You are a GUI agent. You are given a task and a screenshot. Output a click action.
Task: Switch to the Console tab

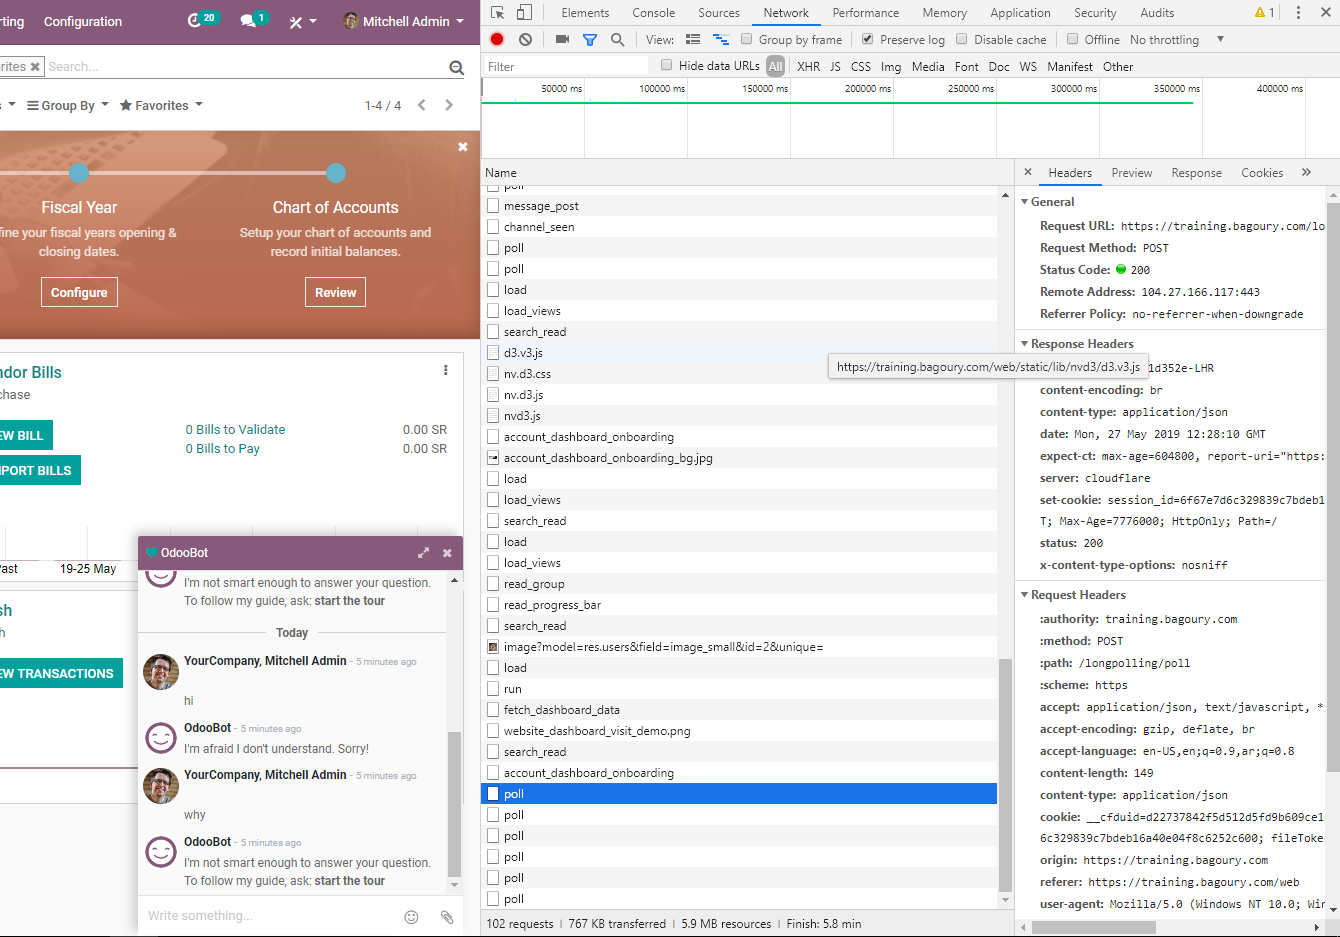click(x=653, y=12)
